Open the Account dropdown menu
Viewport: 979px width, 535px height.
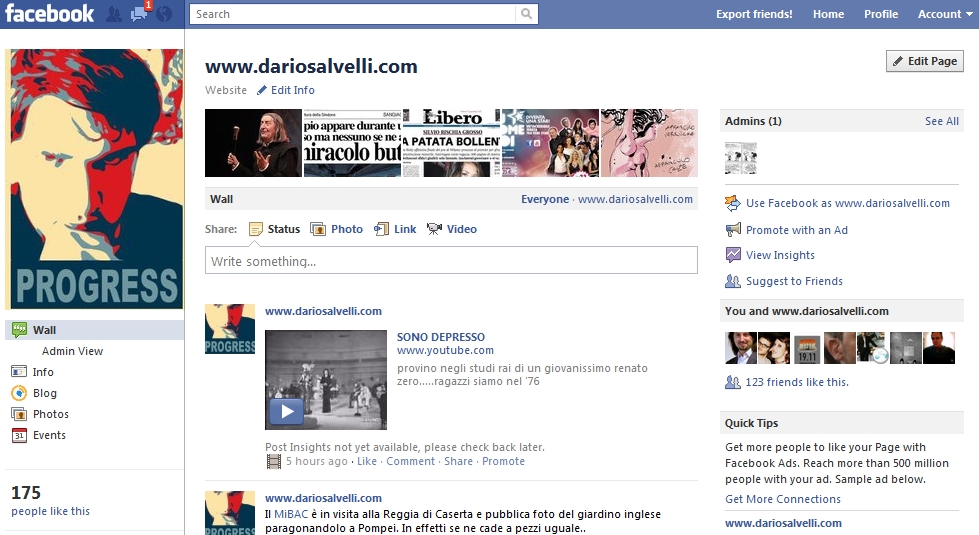tap(944, 14)
